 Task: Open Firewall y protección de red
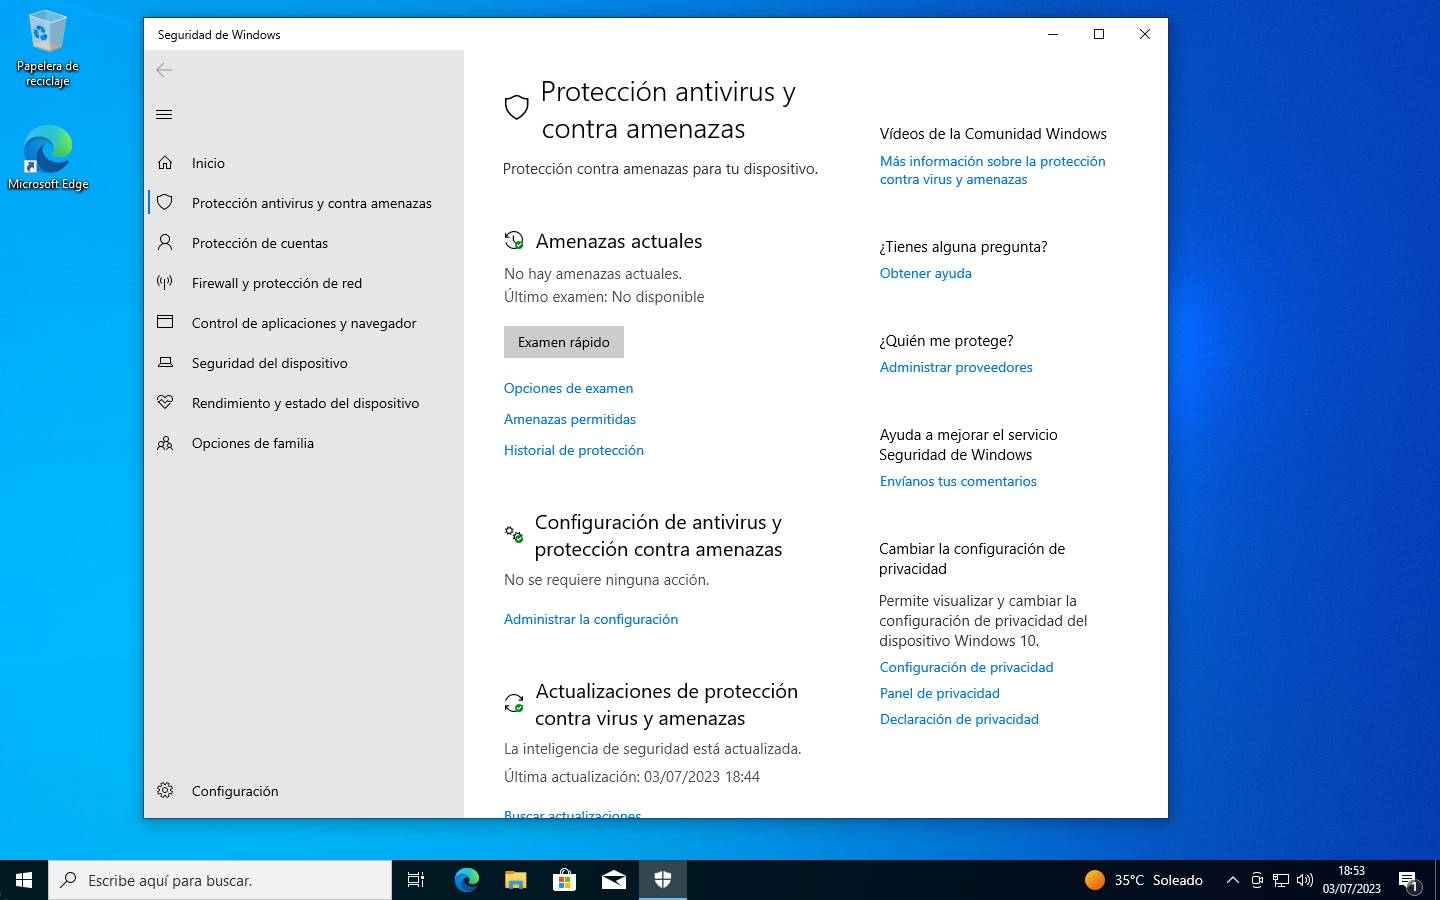[276, 283]
